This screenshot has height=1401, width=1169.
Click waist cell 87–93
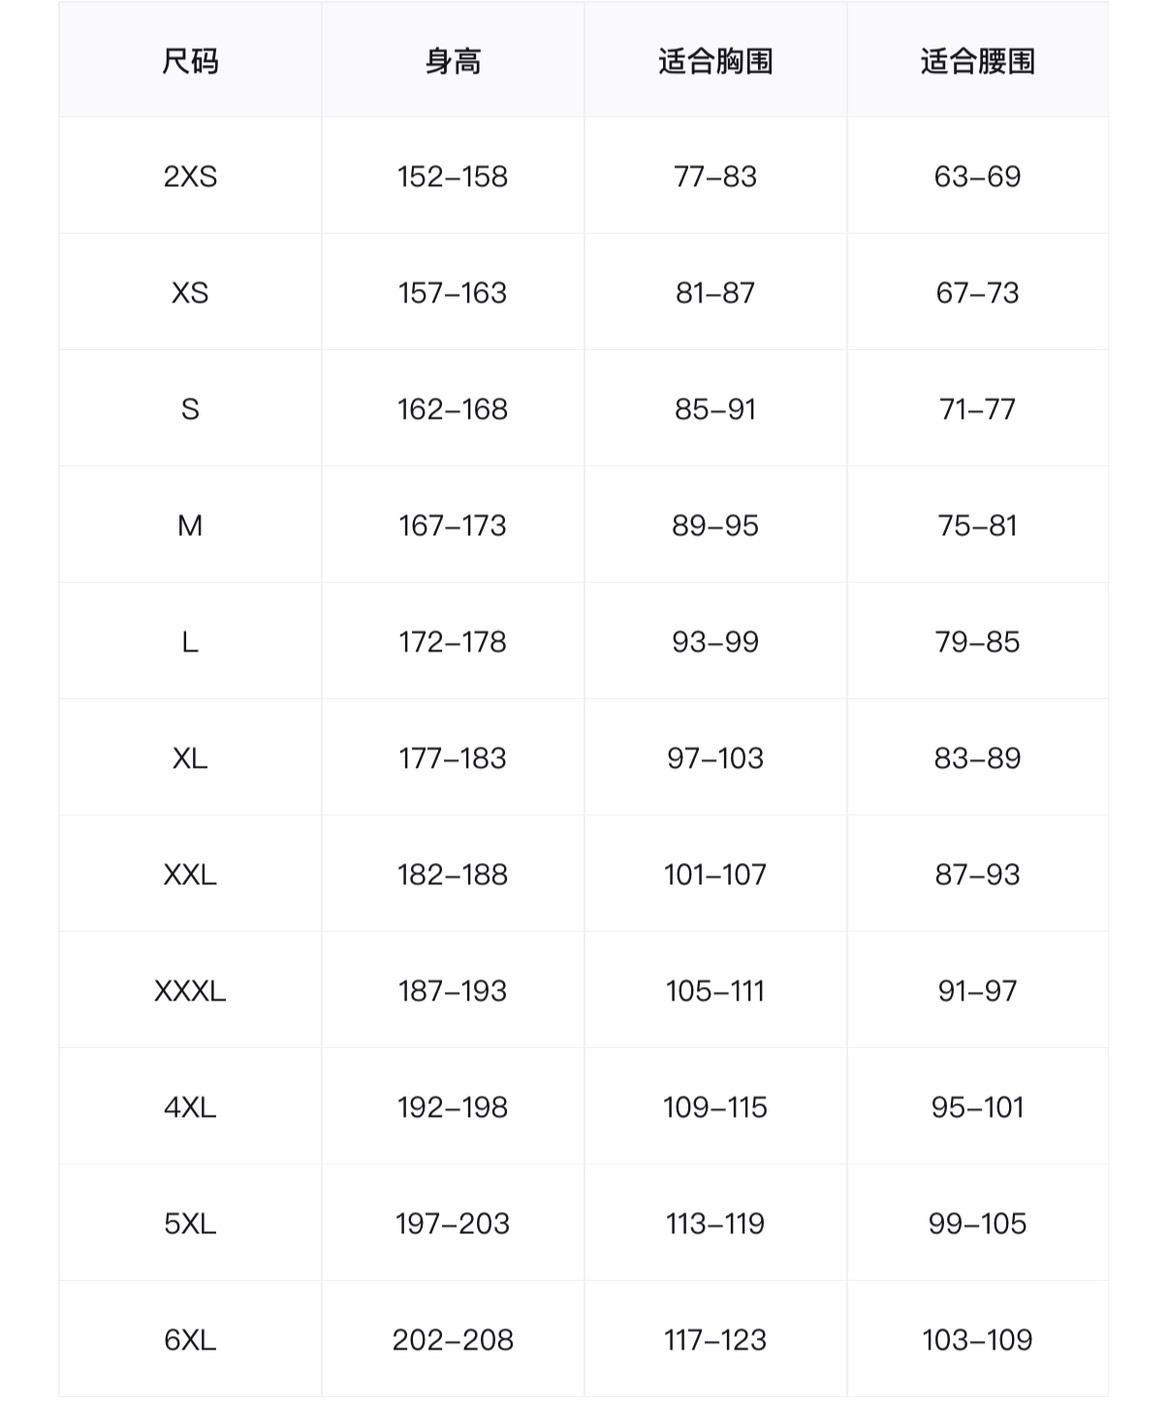point(977,875)
